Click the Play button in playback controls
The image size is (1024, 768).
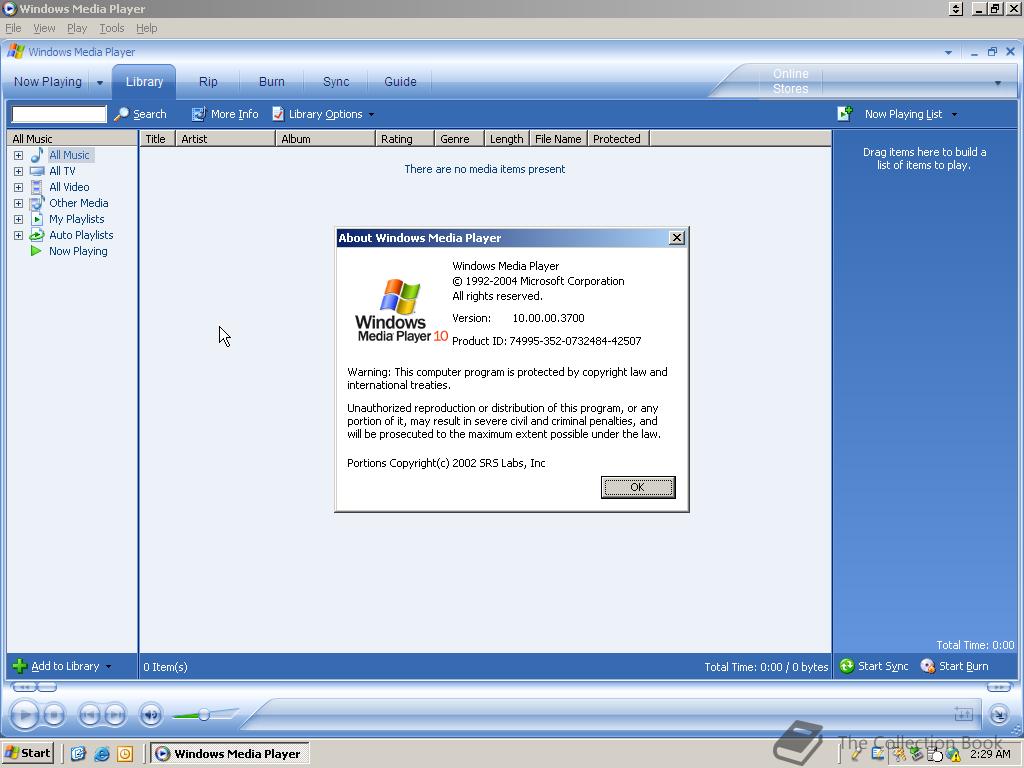coord(25,714)
